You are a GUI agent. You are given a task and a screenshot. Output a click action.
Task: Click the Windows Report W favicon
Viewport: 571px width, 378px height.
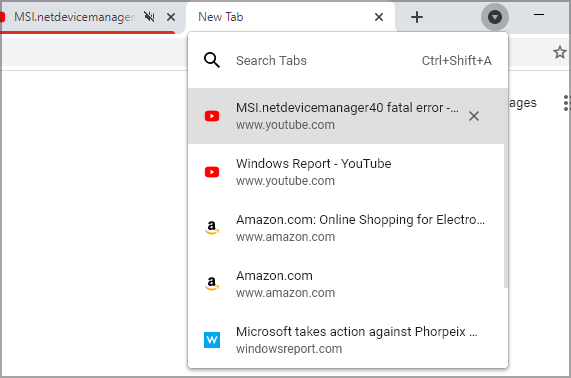(212, 340)
